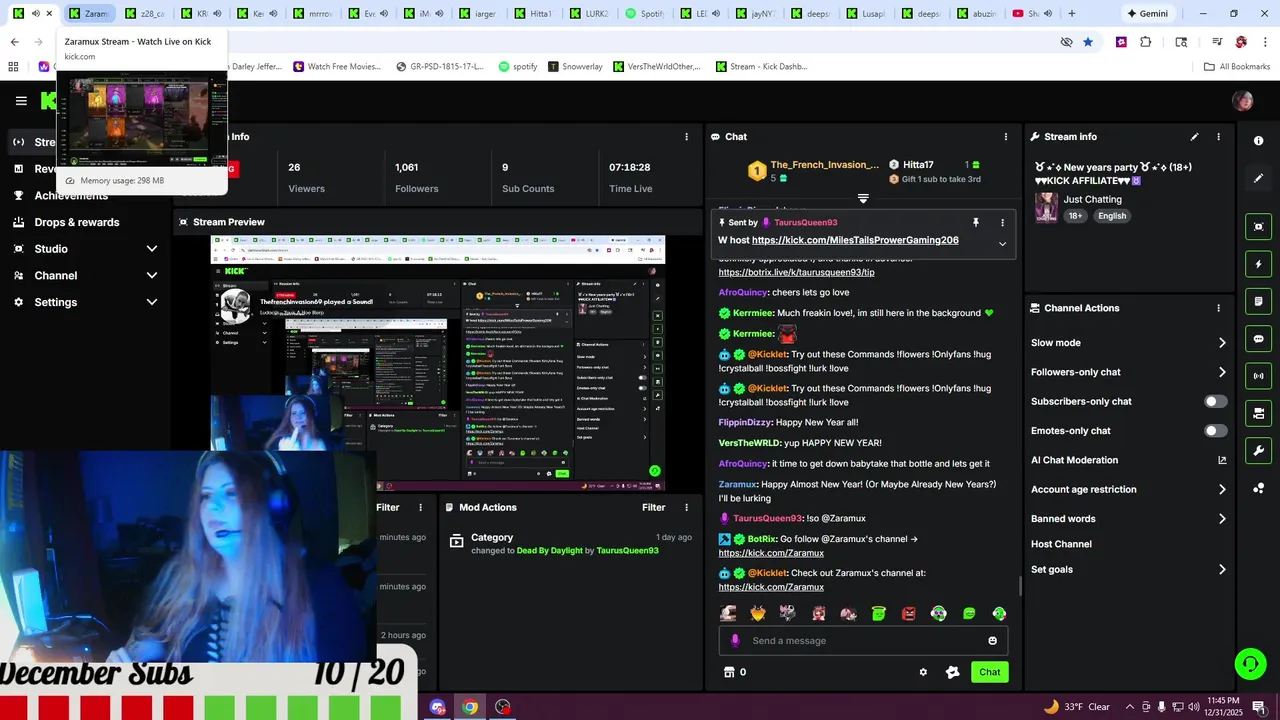Click the right sidebar wrench icon
Screen dimensions: 1280x720
pyautogui.click(x=1258, y=451)
